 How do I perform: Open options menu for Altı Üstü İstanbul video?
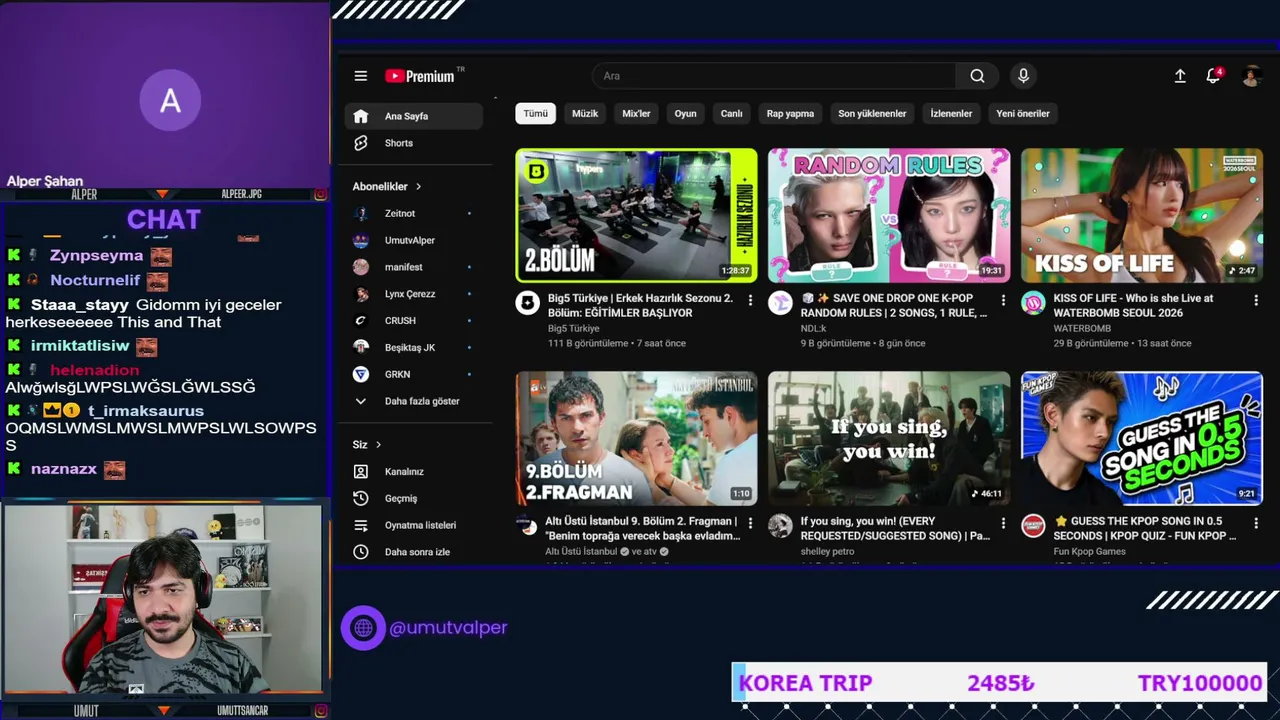point(750,523)
